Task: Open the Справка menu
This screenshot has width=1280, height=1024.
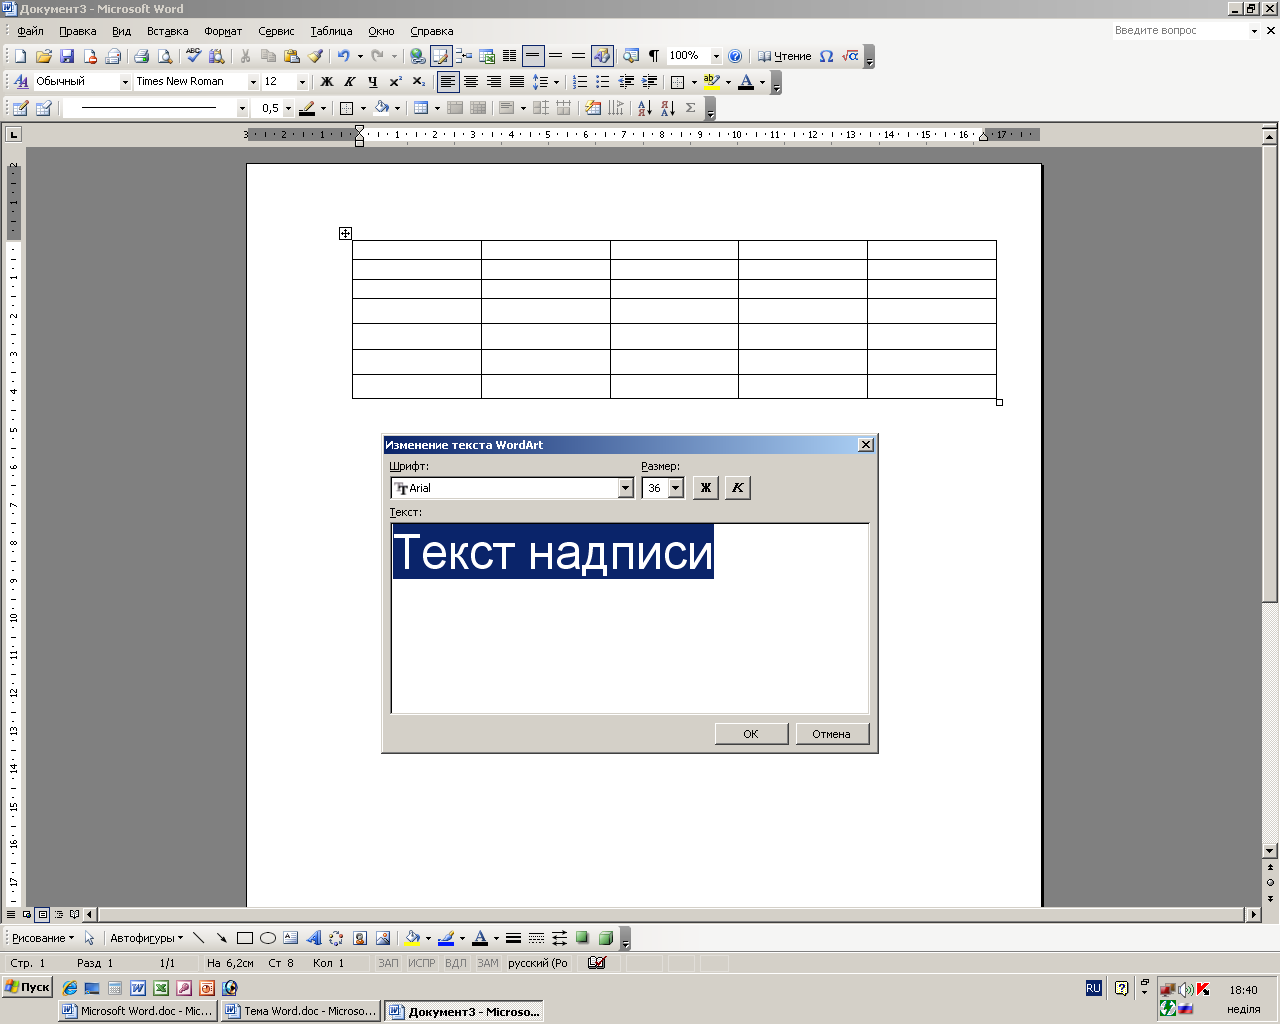Action: click(x=431, y=31)
